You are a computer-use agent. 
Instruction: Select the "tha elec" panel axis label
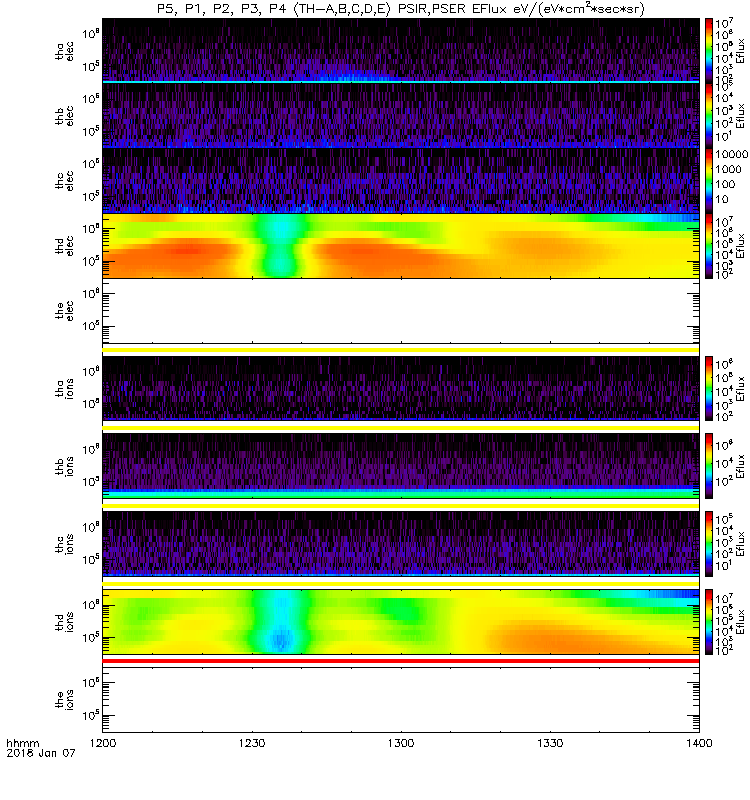click(64, 52)
